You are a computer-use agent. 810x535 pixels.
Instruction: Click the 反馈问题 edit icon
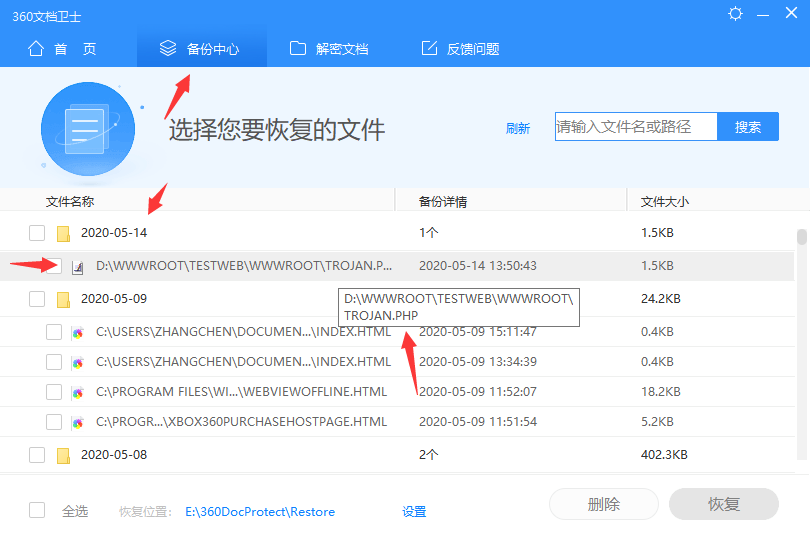tap(430, 49)
